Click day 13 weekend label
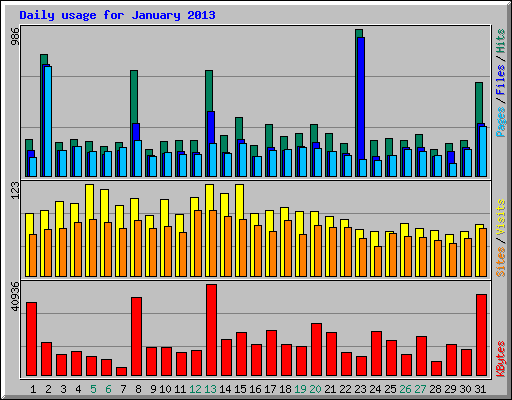The image size is (512, 400). click(210, 389)
